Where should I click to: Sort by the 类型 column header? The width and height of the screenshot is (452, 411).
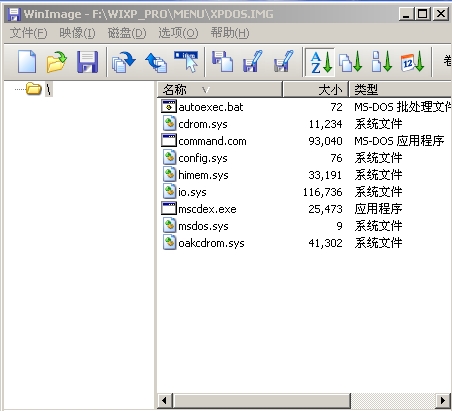(x=400, y=89)
